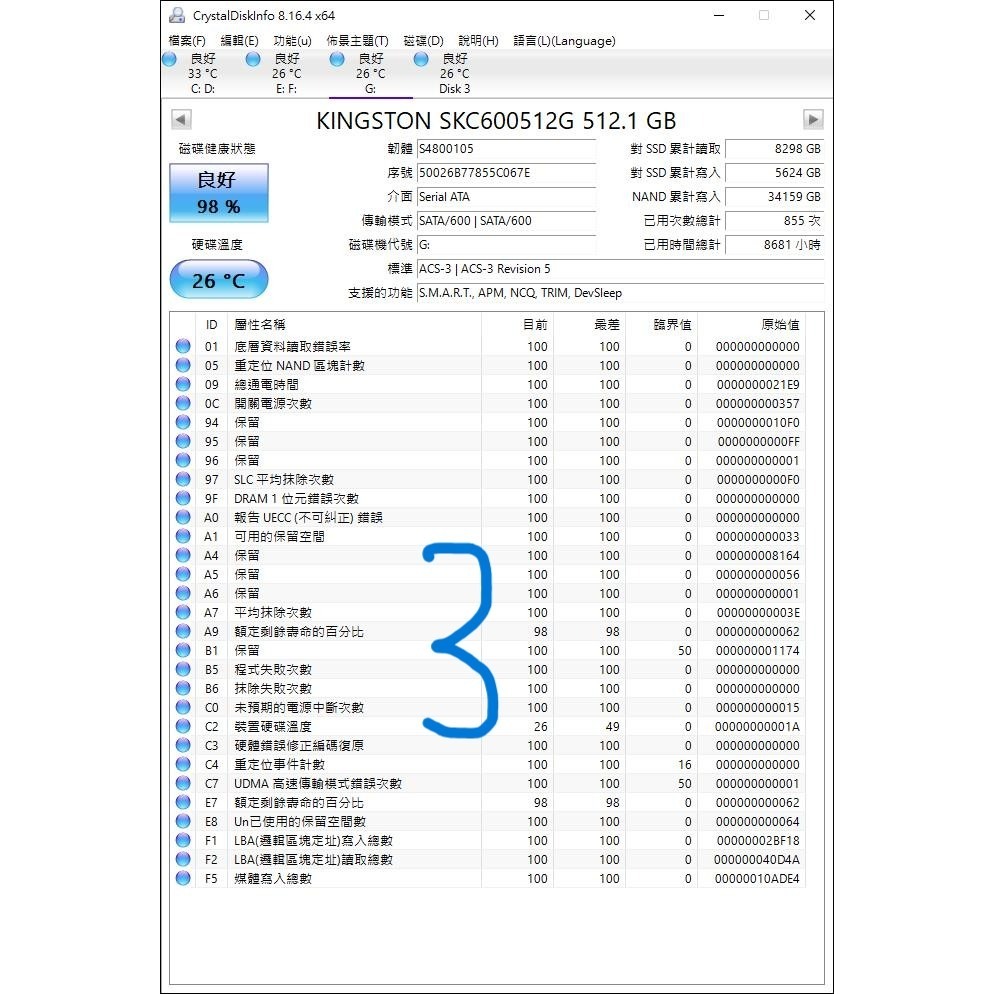
Task: Select the G: disk status orb
Action: click(x=337, y=59)
